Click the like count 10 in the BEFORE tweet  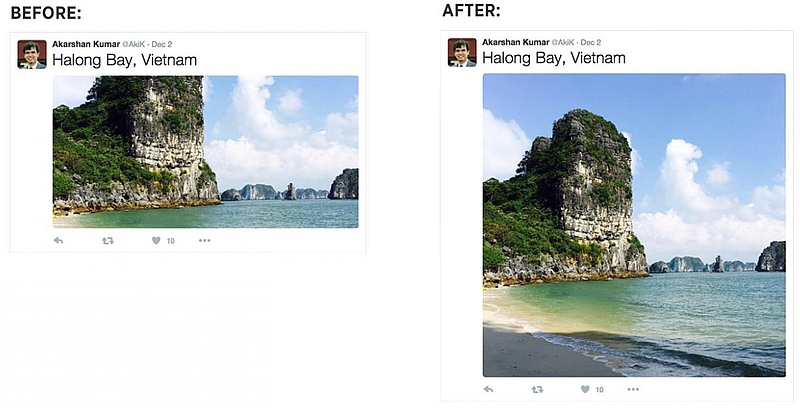[x=170, y=241]
